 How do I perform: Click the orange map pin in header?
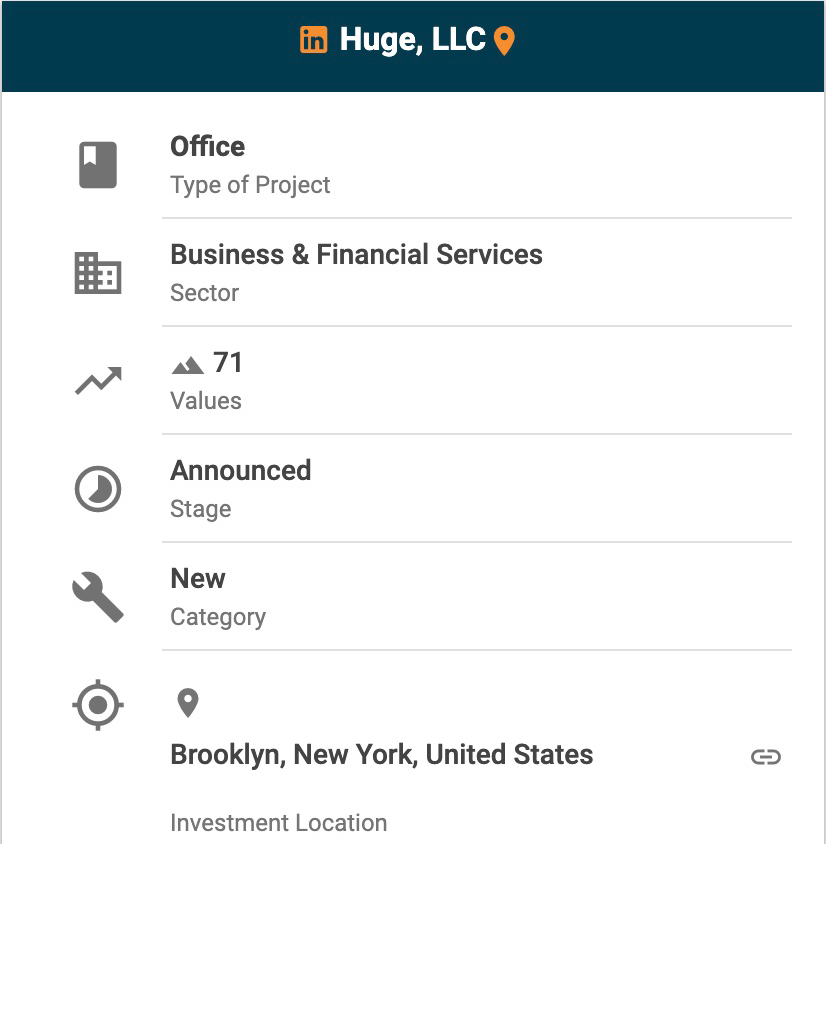click(504, 41)
